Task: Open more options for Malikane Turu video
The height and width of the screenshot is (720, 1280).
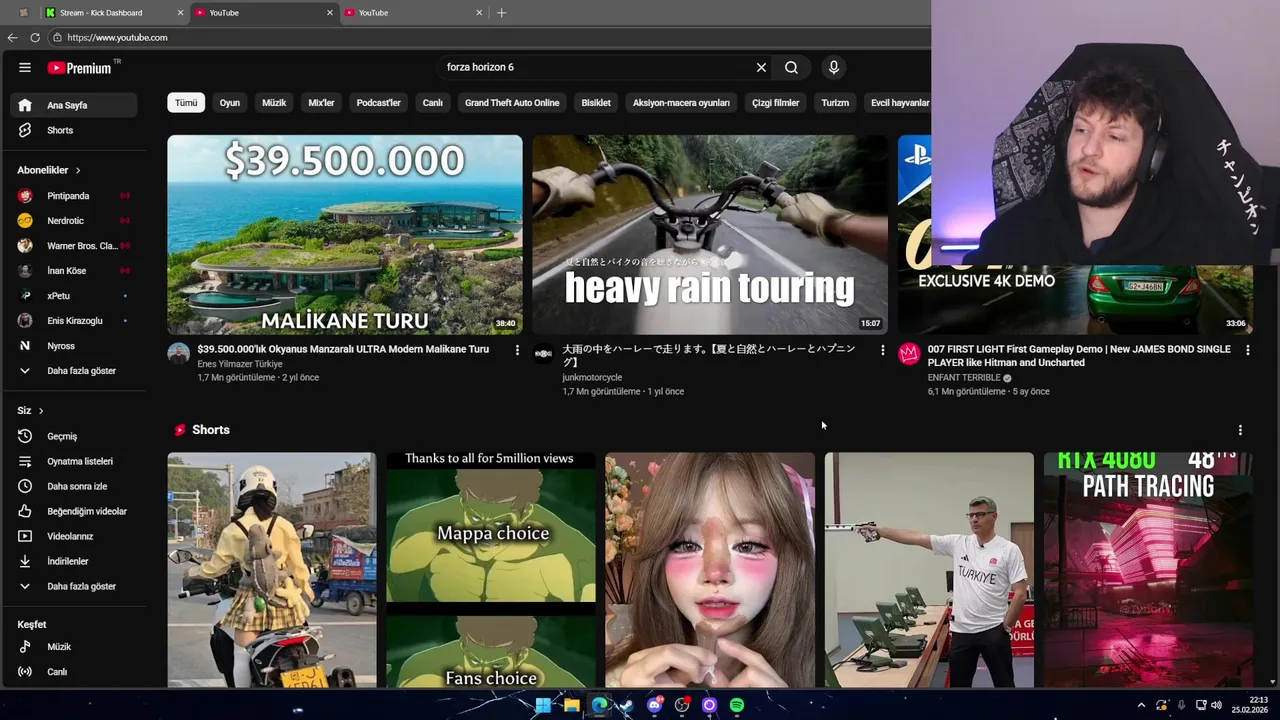Action: point(517,350)
